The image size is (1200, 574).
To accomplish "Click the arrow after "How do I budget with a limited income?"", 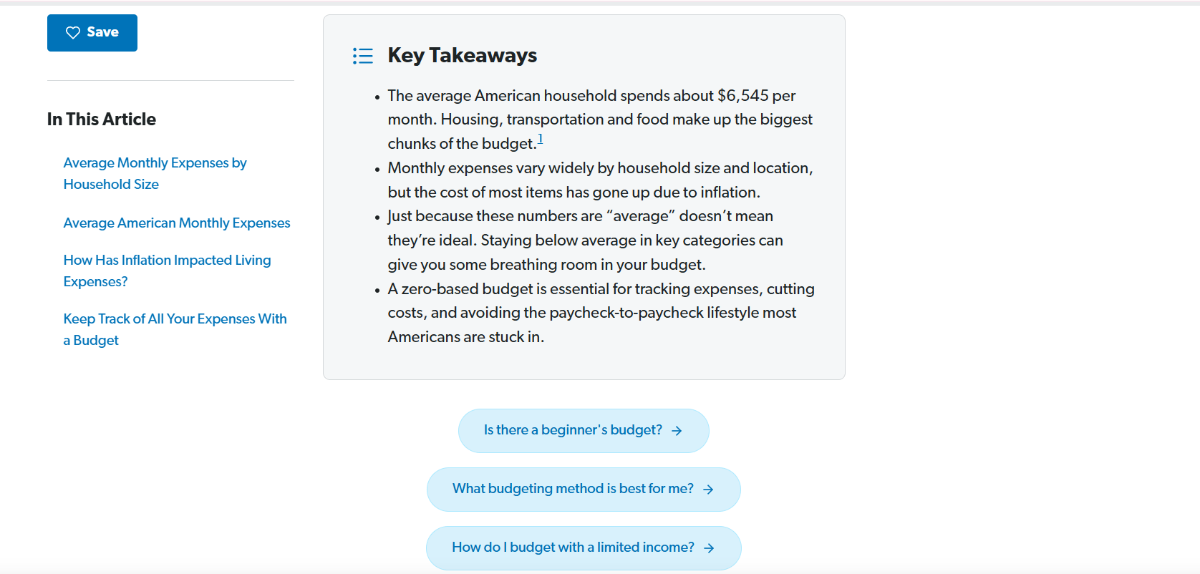I will 709,548.
